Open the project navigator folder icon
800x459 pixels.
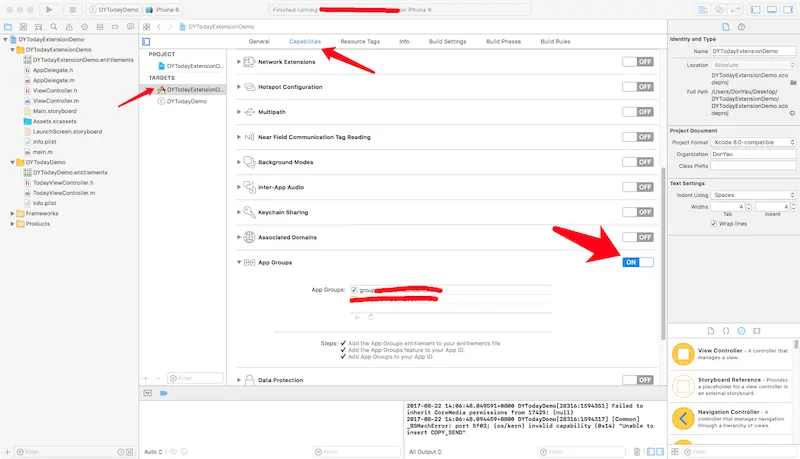pos(8,27)
